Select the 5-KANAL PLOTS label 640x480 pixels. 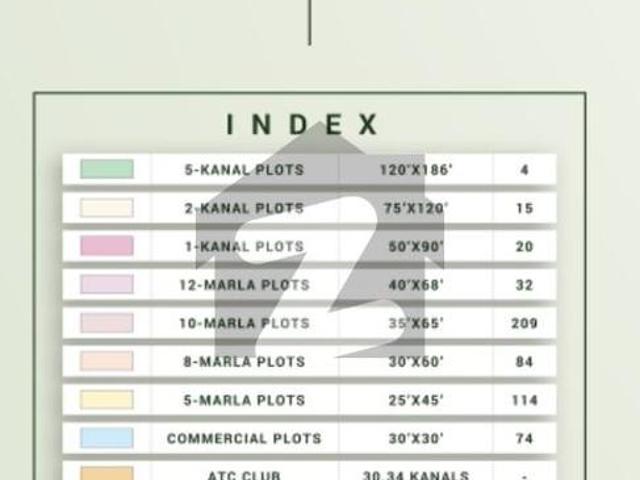244,170
